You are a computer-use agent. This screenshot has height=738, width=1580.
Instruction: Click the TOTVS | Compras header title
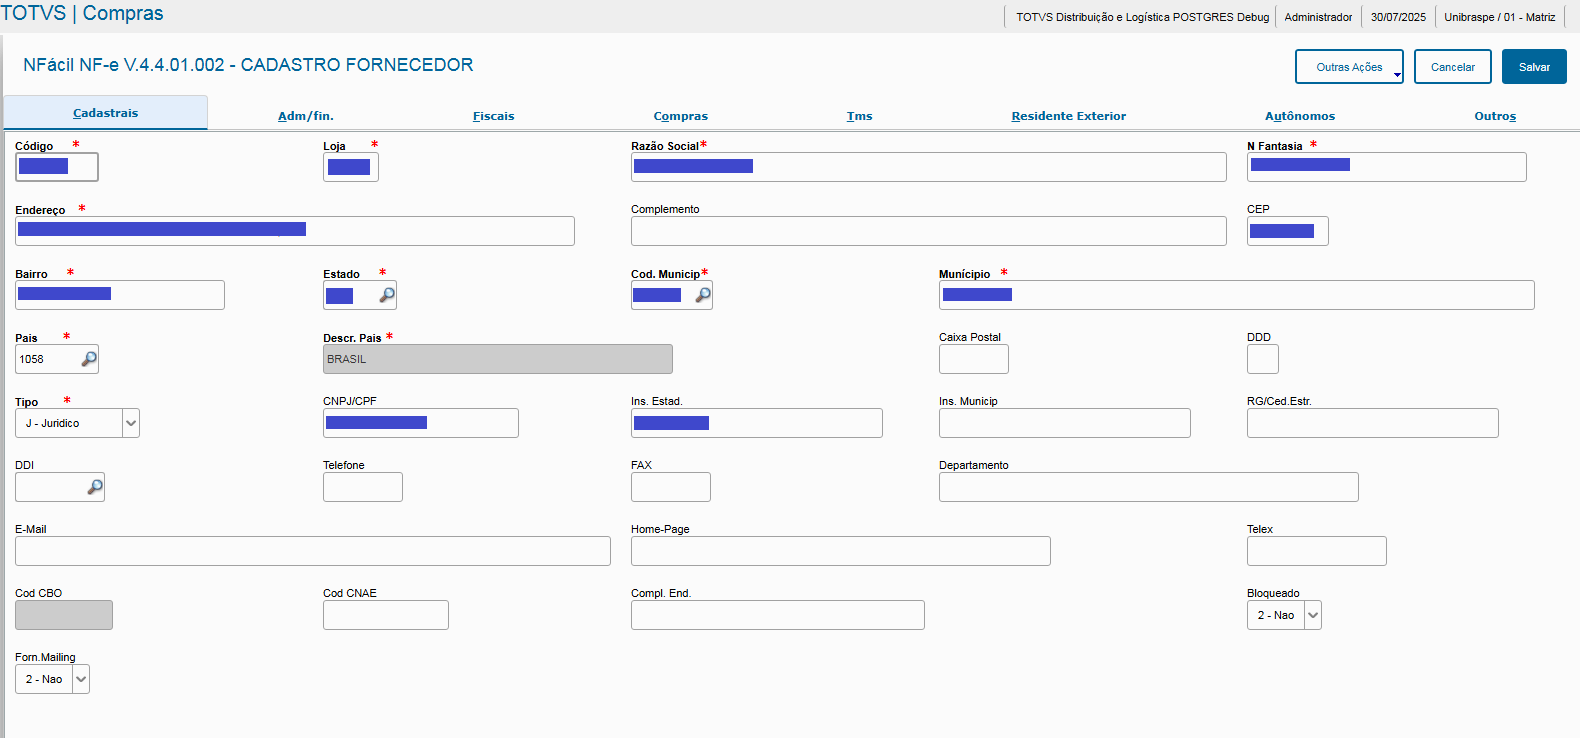(x=82, y=13)
